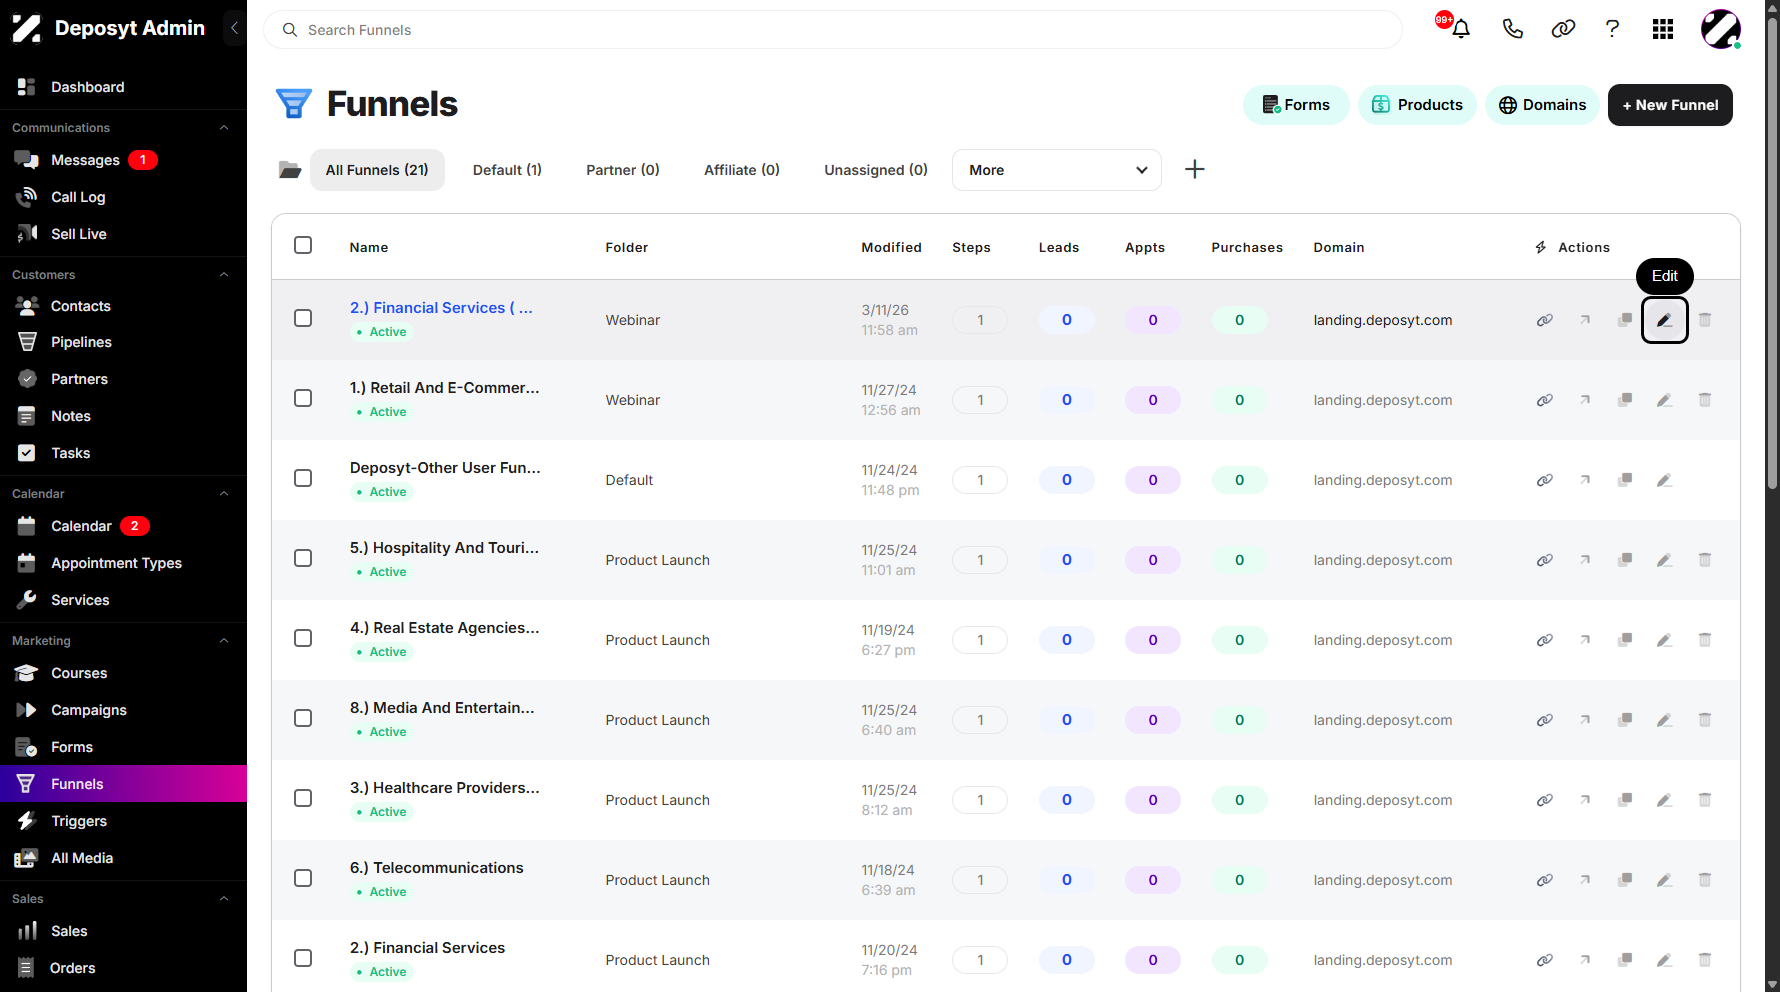Collapse the Calendar sidebar section
1780x992 pixels.
[224, 494]
